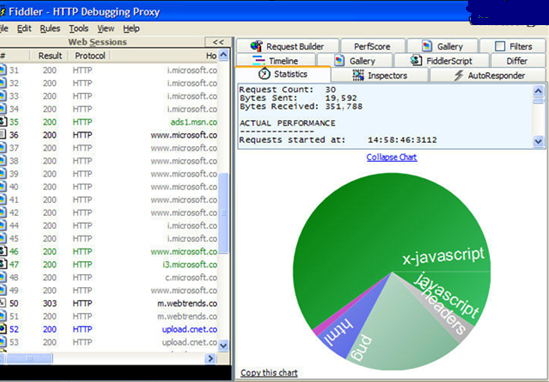Toggle the Filters checkbox
Screen dimensions: 549x382
[500, 46]
